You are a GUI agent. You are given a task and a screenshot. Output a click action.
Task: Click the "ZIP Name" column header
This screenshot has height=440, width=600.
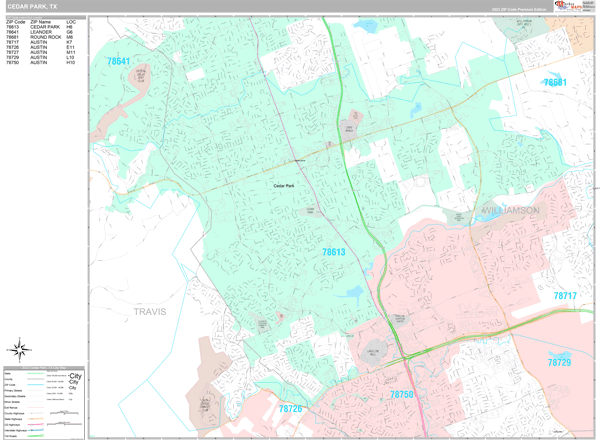coord(41,22)
